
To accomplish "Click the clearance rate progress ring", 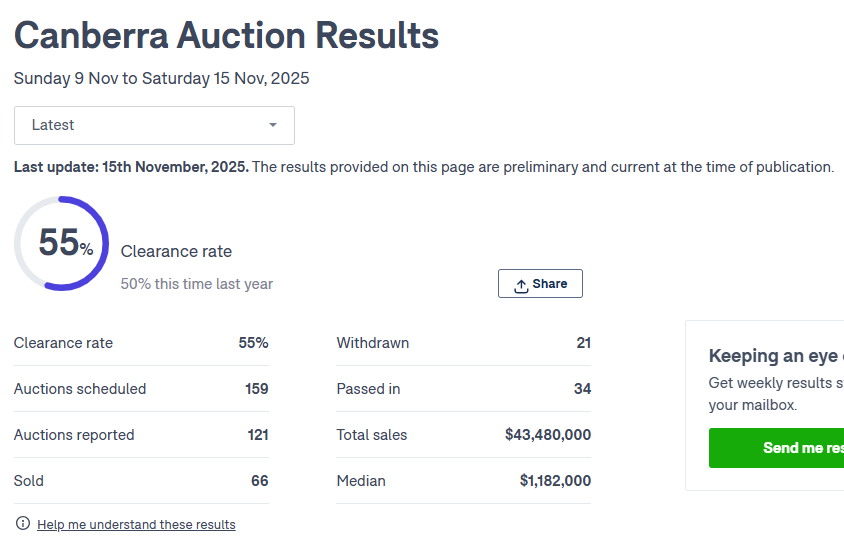I will pos(61,244).
